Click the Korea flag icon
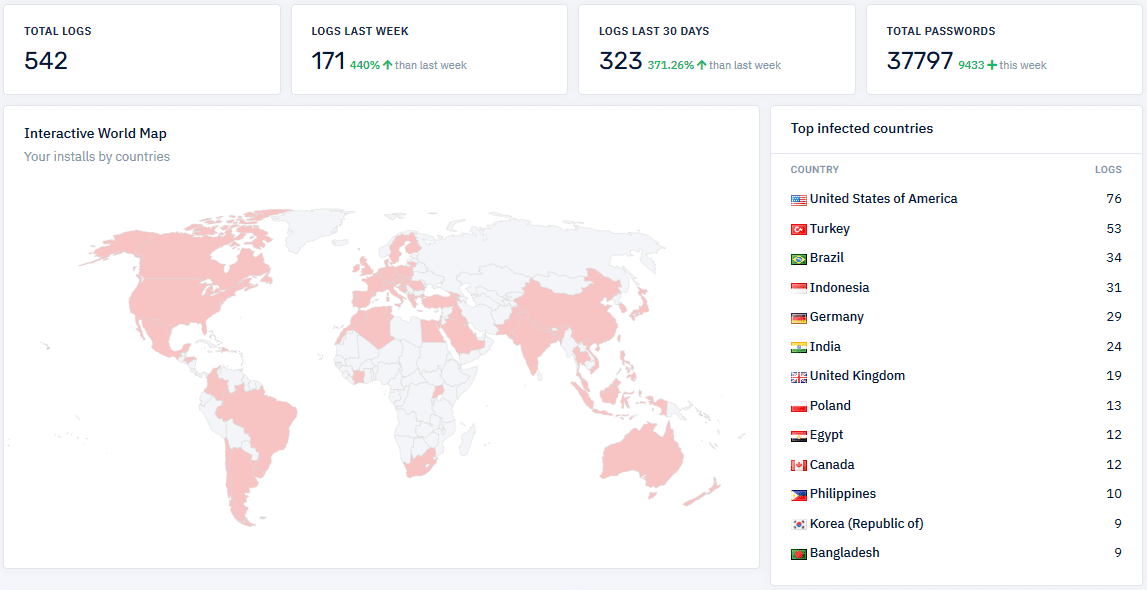 798,525
